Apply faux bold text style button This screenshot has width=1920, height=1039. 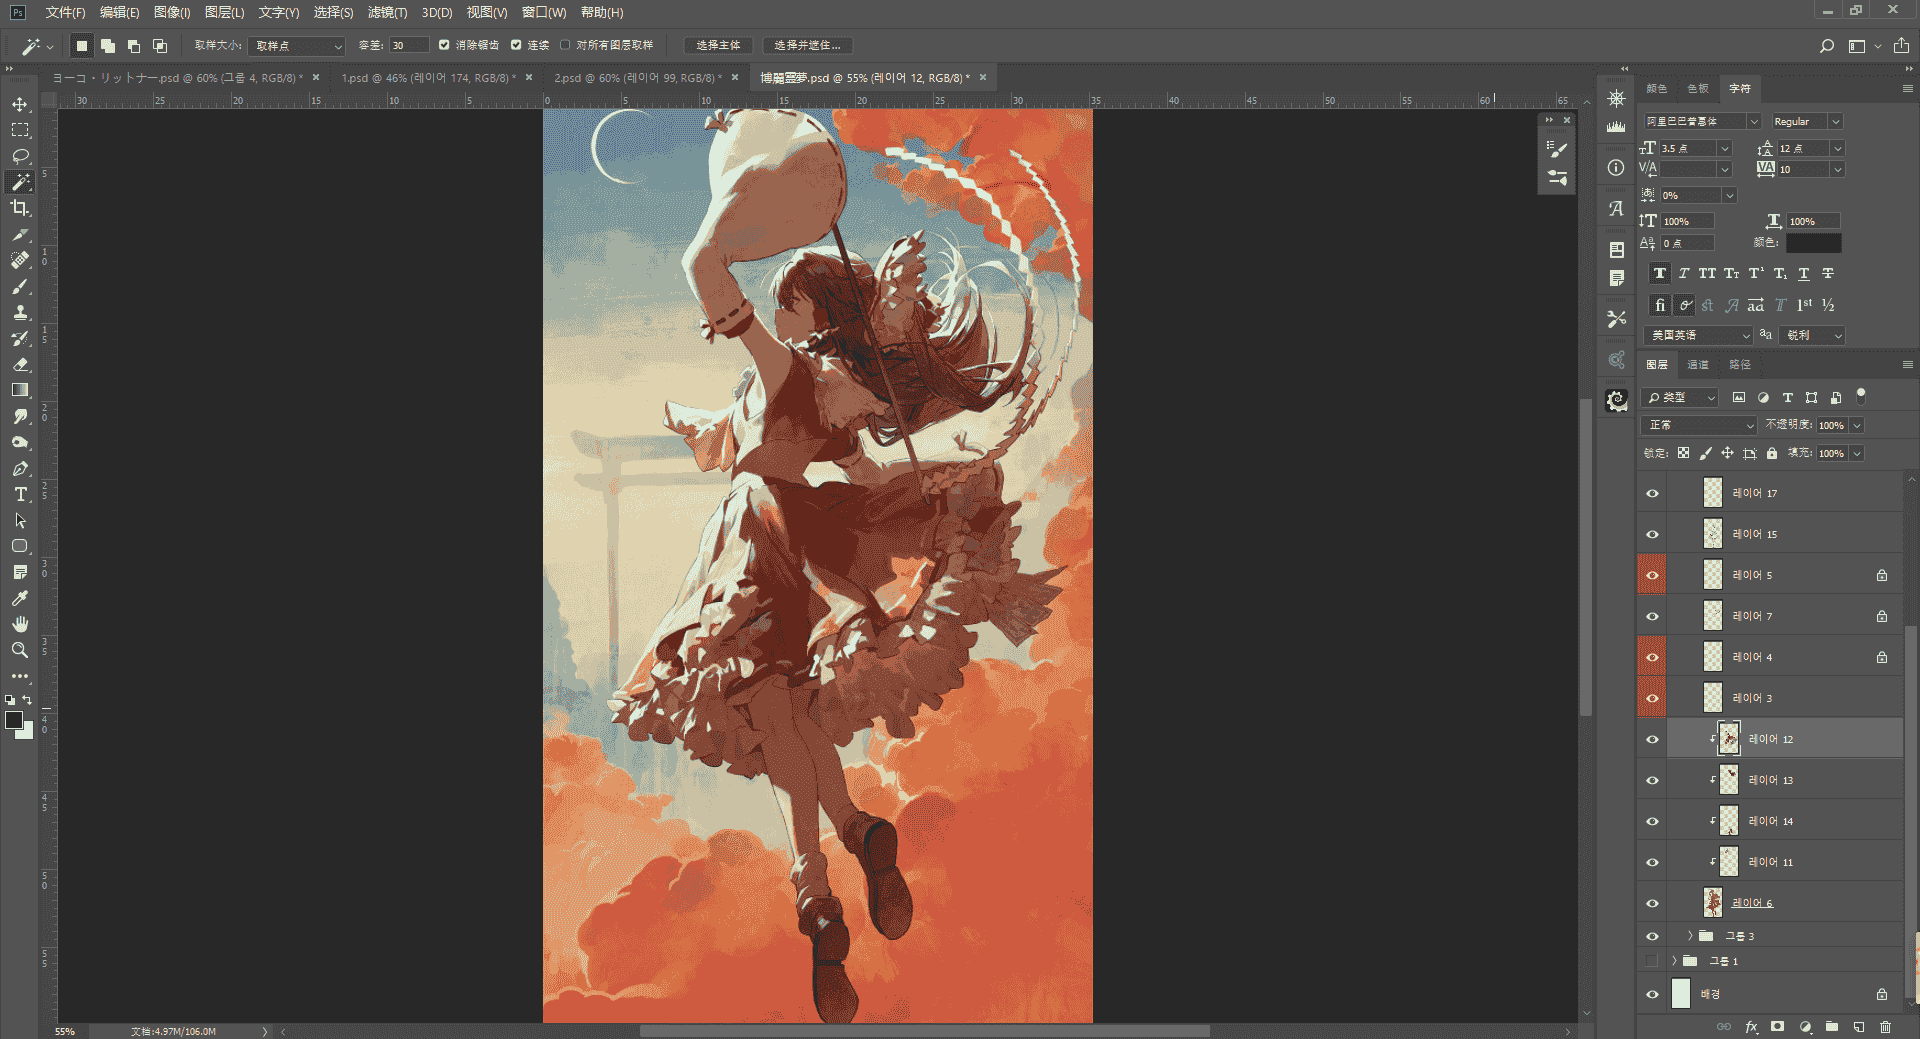(x=1660, y=274)
